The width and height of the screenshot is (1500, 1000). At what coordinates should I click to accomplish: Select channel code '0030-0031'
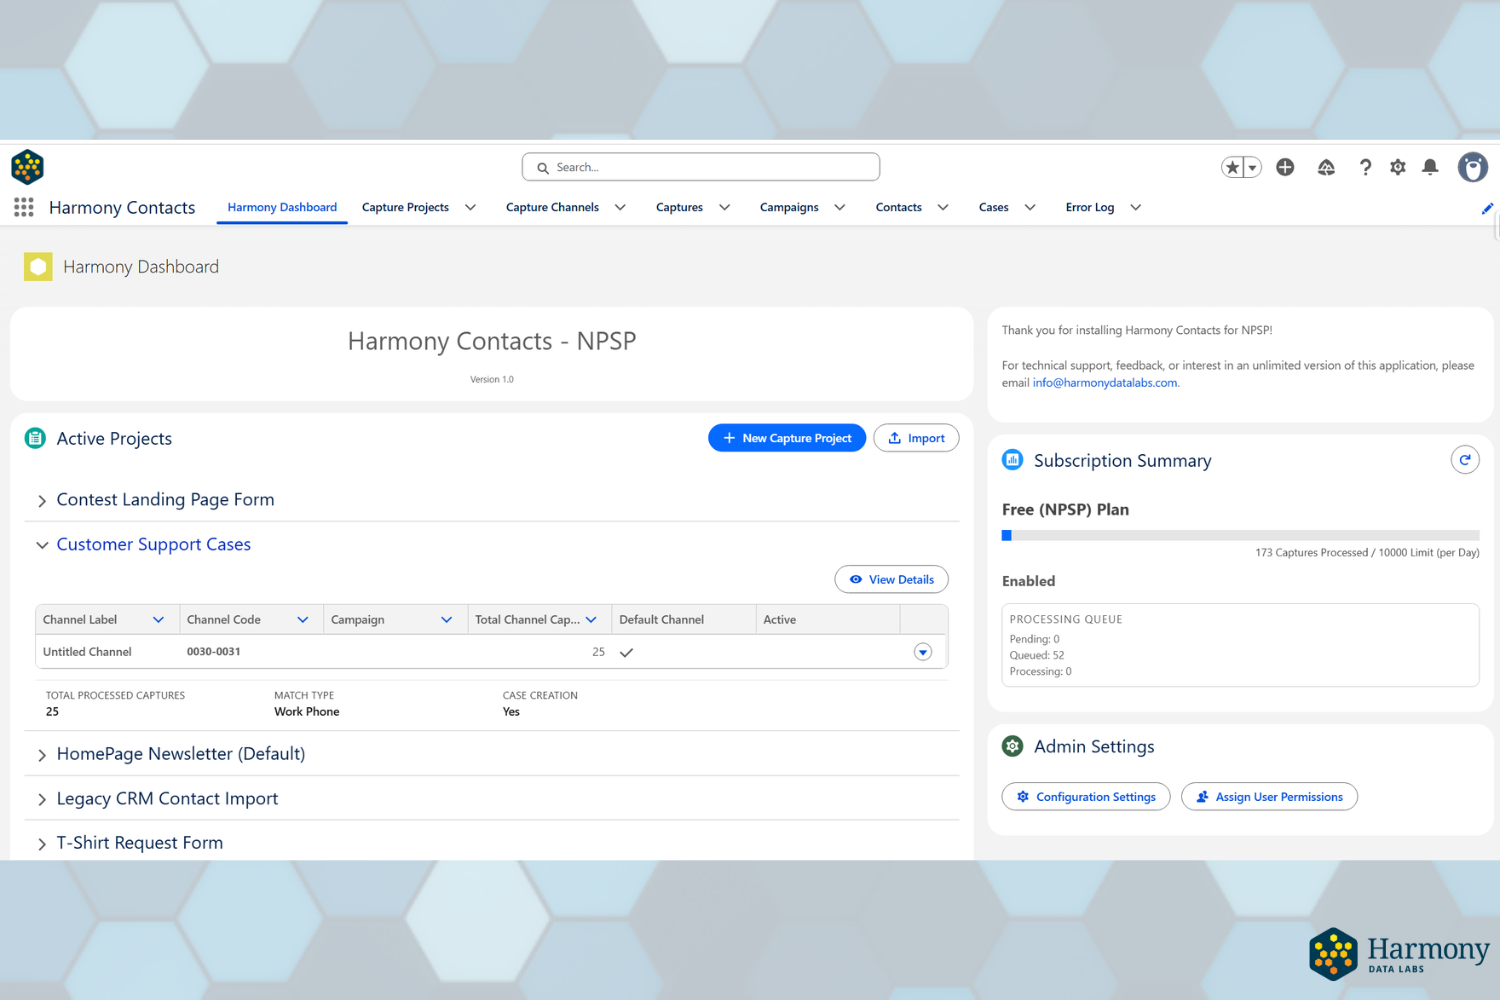[x=213, y=652]
